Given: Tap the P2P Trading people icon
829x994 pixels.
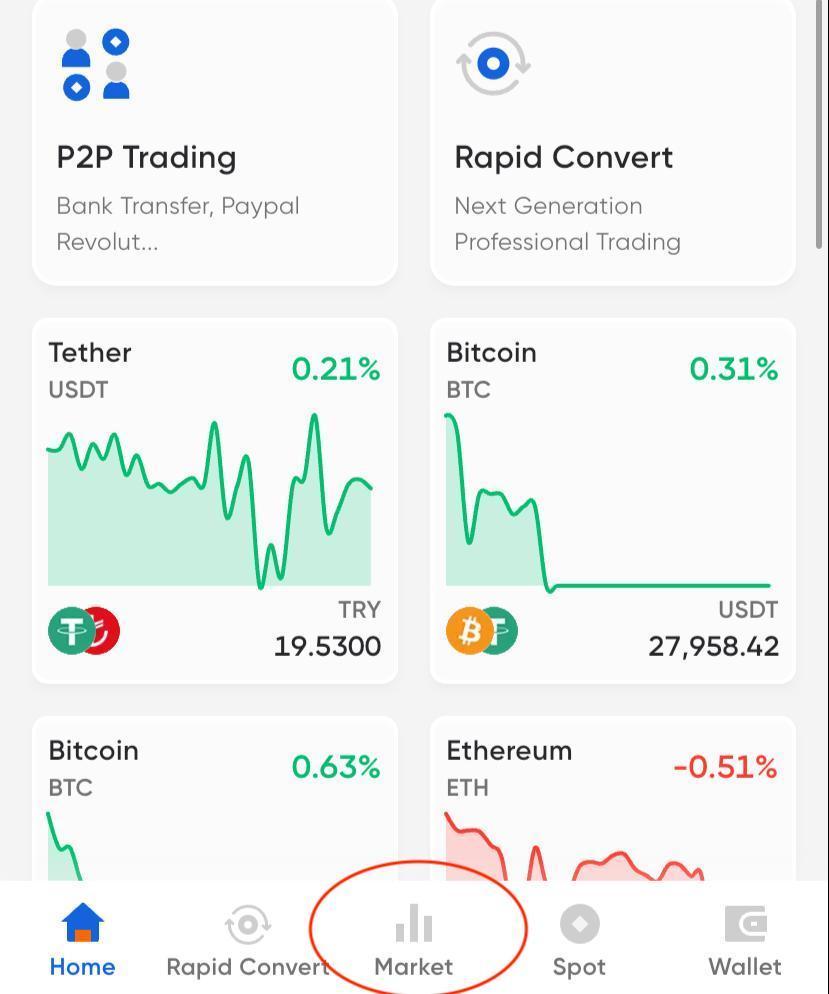Looking at the screenshot, I should pos(96,65).
